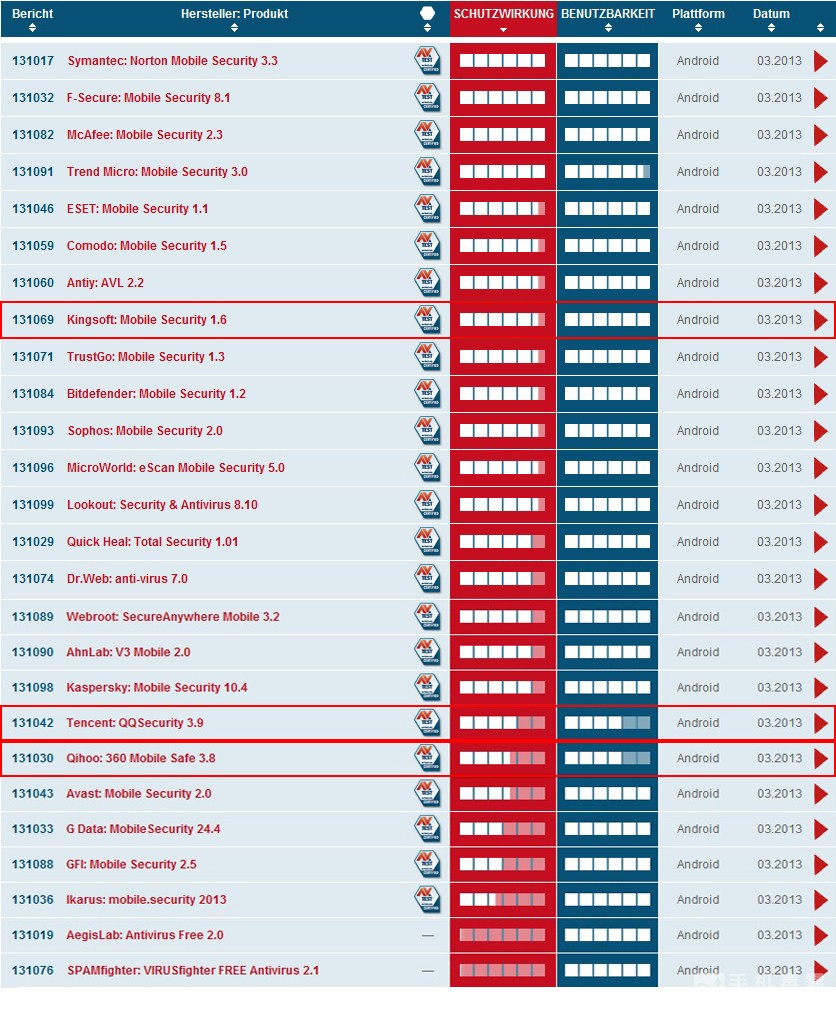The height and width of the screenshot is (1011, 836).
Task: Click Schutzwirkung score bar for Ikarus
Action: click(x=502, y=899)
